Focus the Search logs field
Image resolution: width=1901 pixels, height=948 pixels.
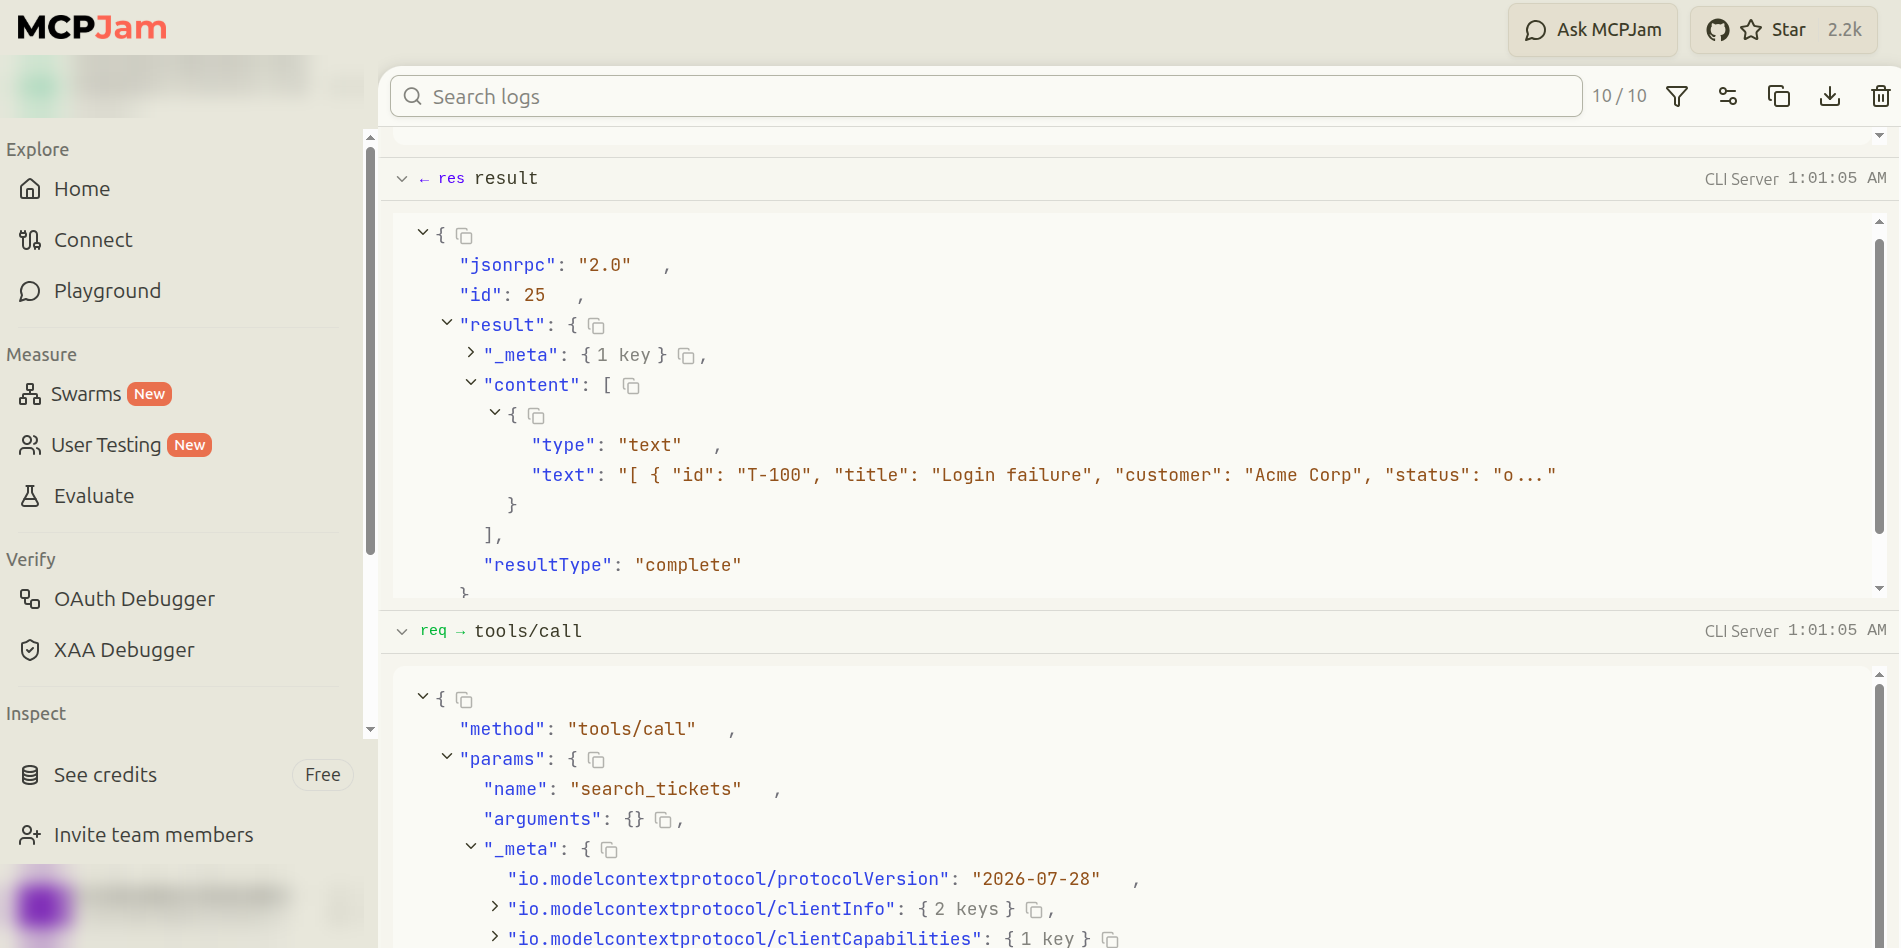[986, 96]
